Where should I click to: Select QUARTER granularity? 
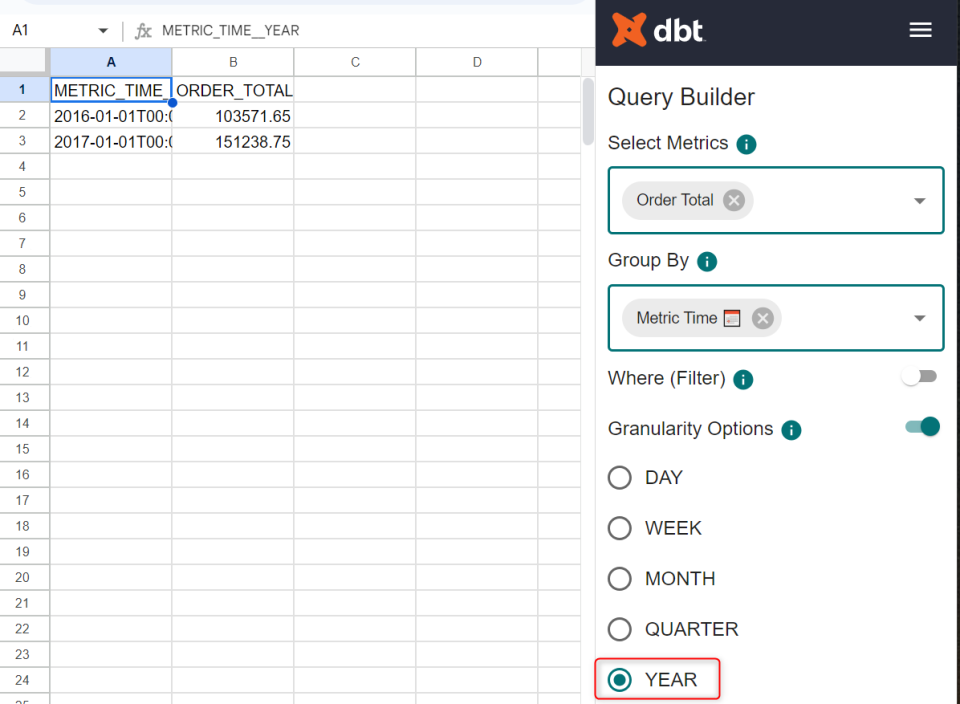click(620, 629)
